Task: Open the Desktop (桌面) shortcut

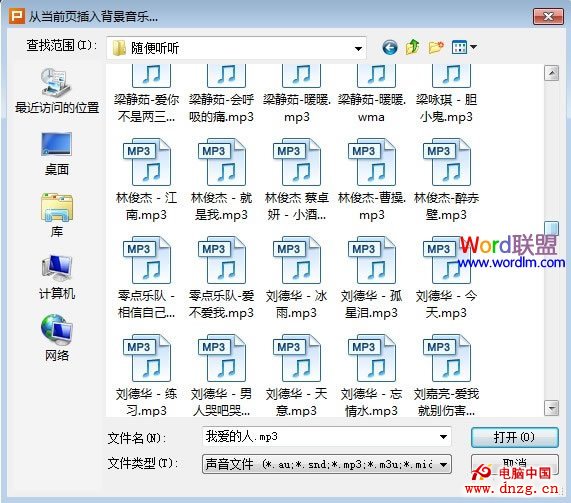Action: [x=57, y=154]
